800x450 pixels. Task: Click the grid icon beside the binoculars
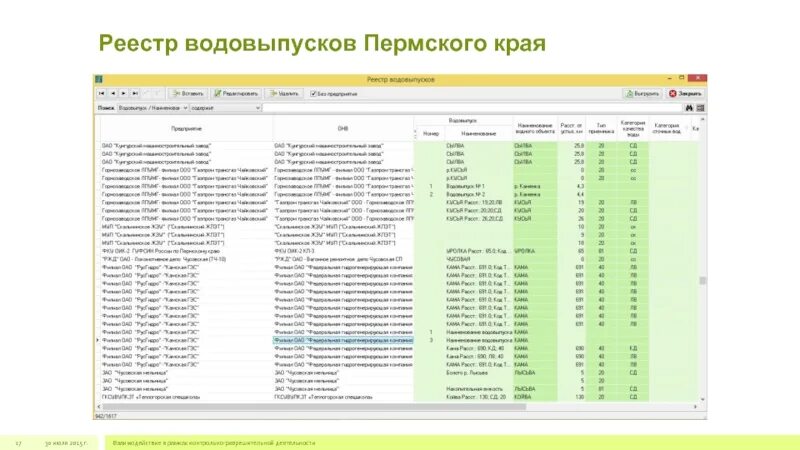(x=701, y=108)
